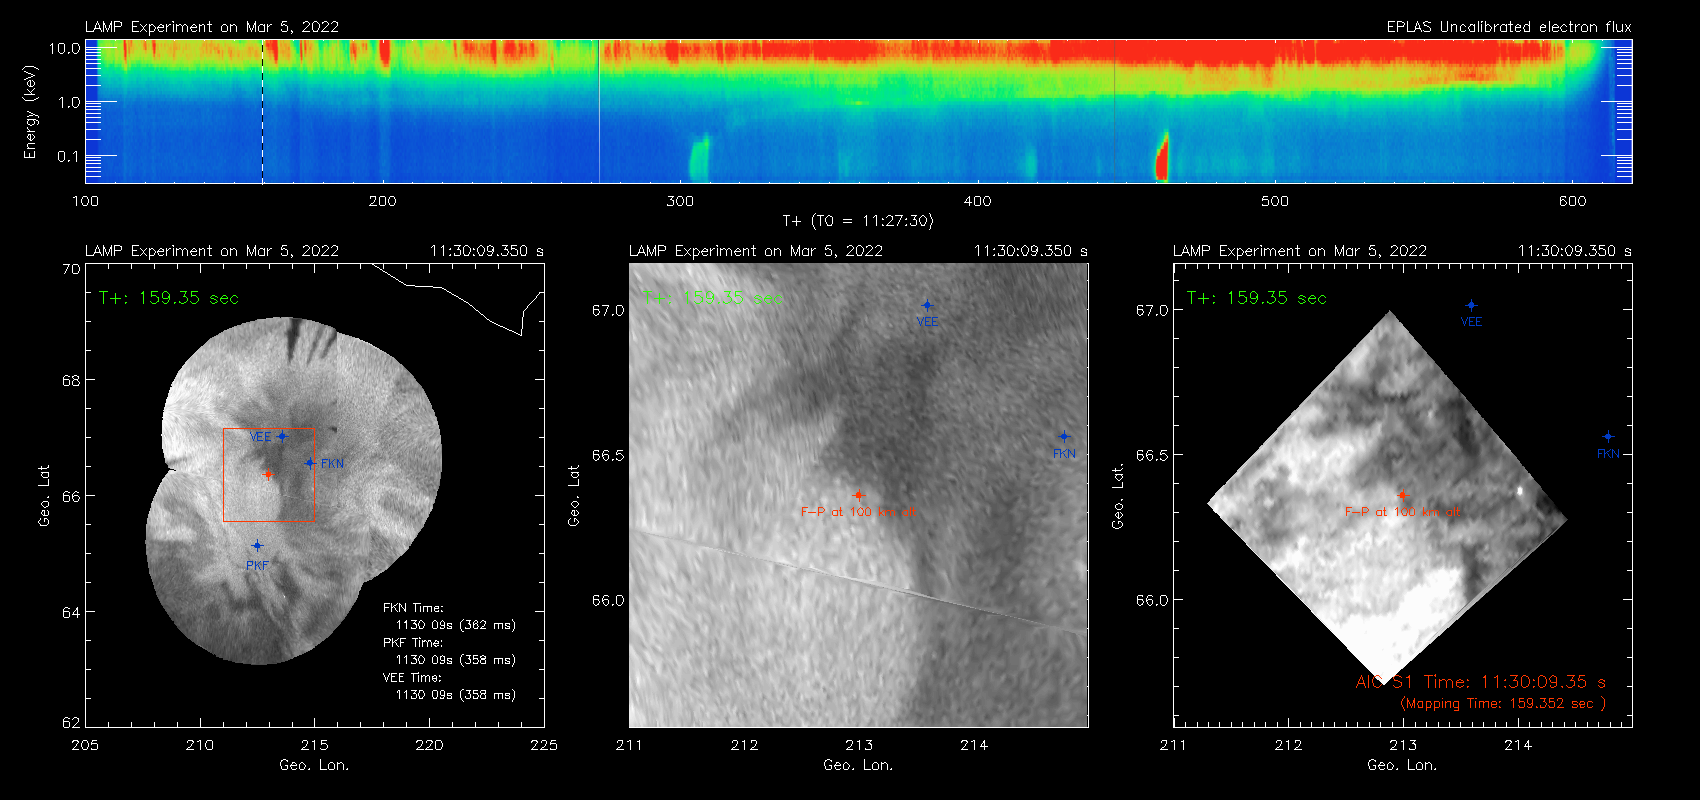Click 'F-P at 100 km alt' label in right panel
Image resolution: width=1700 pixels, height=800 pixels.
click(x=1402, y=512)
